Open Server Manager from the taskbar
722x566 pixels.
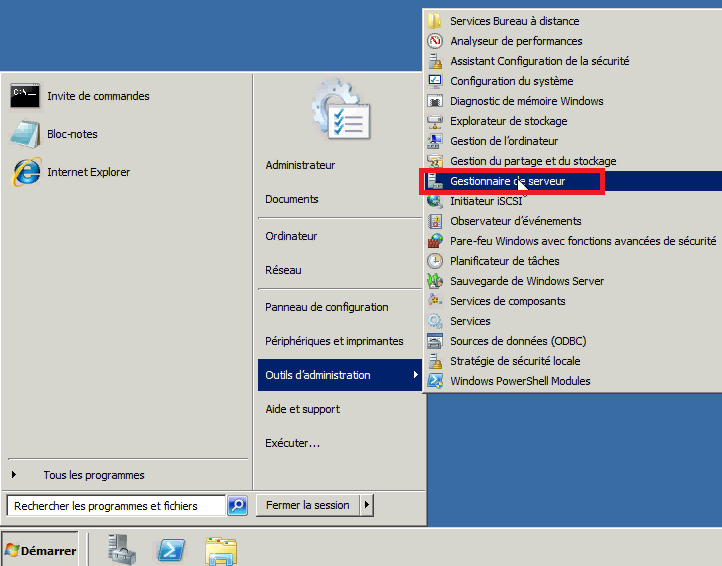tap(122, 549)
